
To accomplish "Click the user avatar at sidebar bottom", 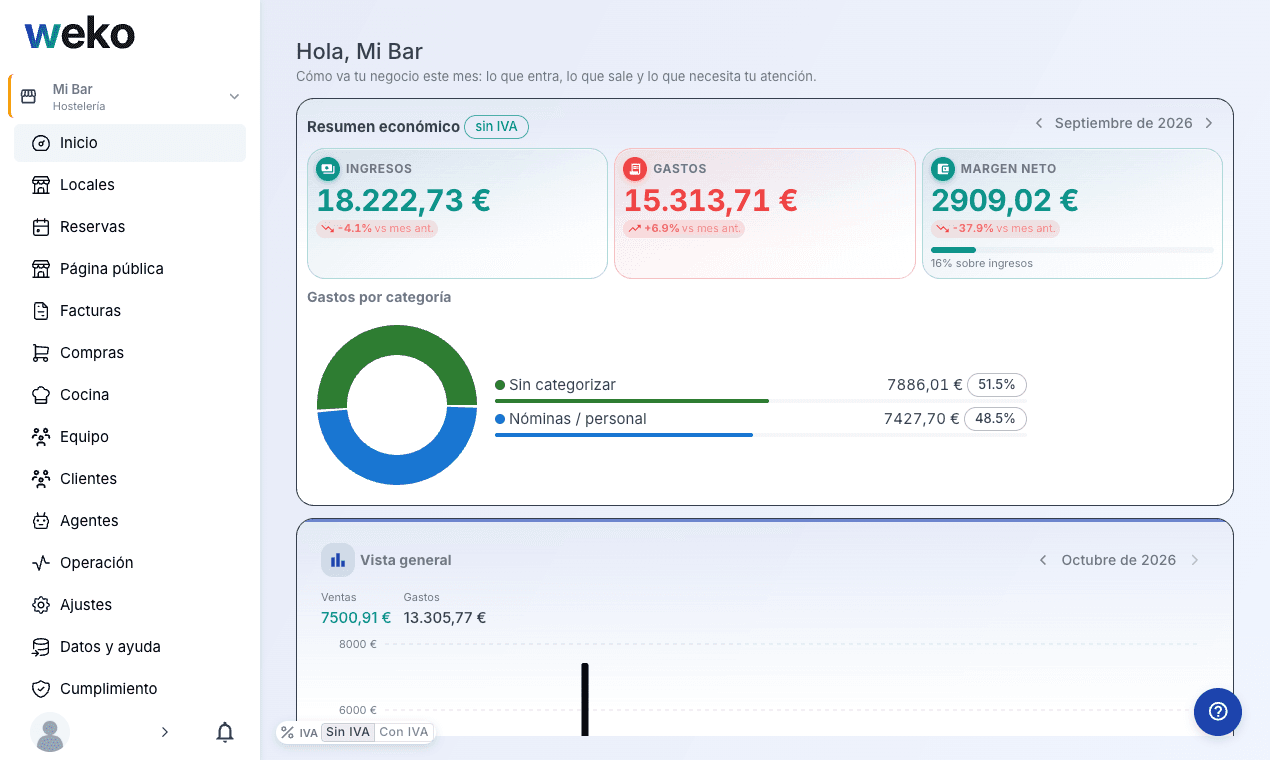I will pos(50,732).
